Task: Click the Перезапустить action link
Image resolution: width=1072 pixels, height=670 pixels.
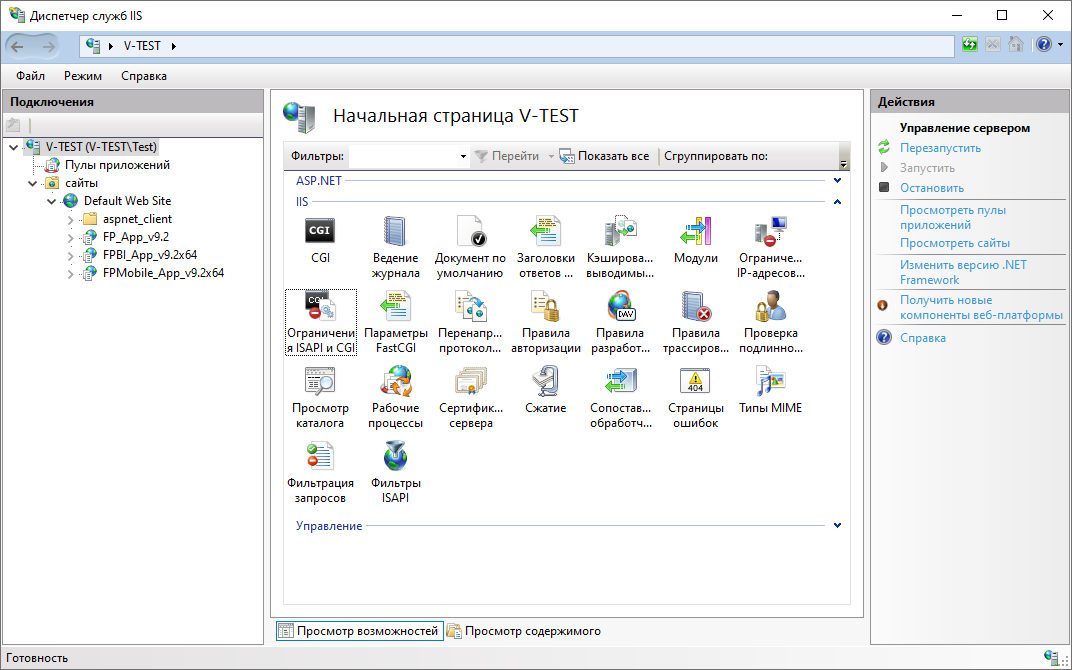Action: pos(940,148)
